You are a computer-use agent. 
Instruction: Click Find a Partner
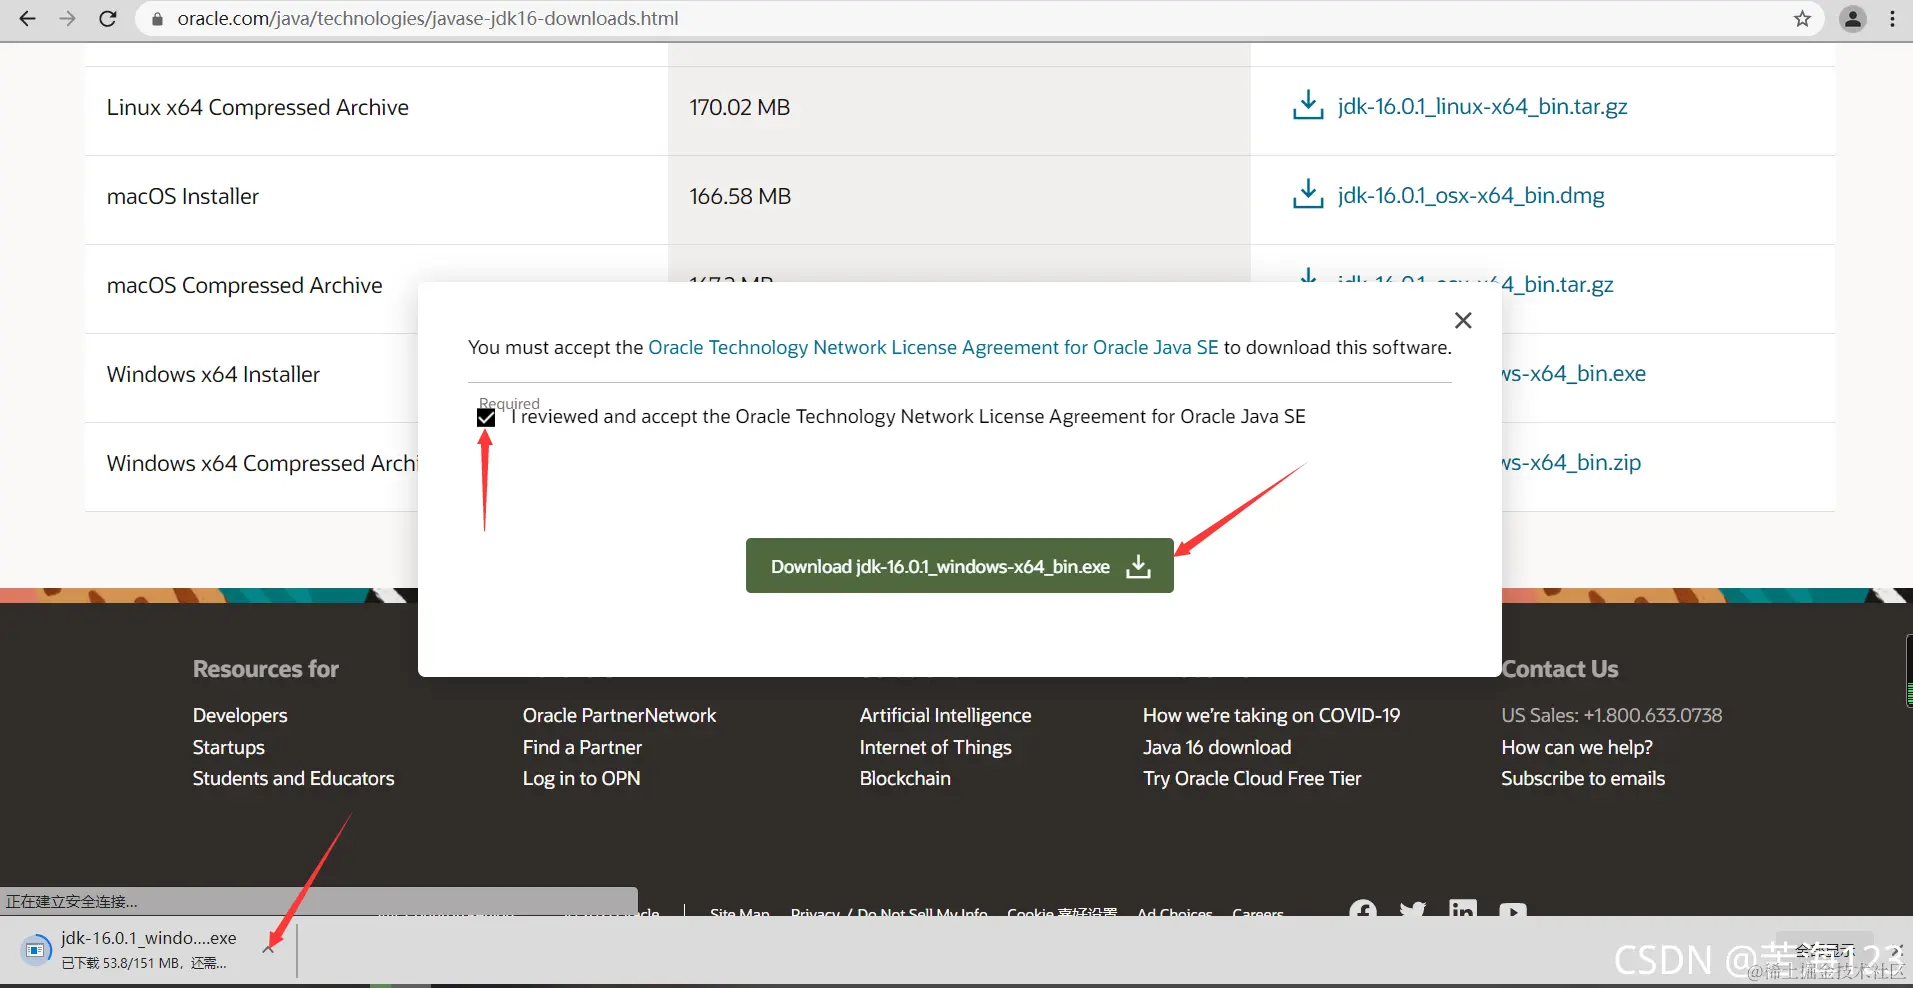click(582, 747)
